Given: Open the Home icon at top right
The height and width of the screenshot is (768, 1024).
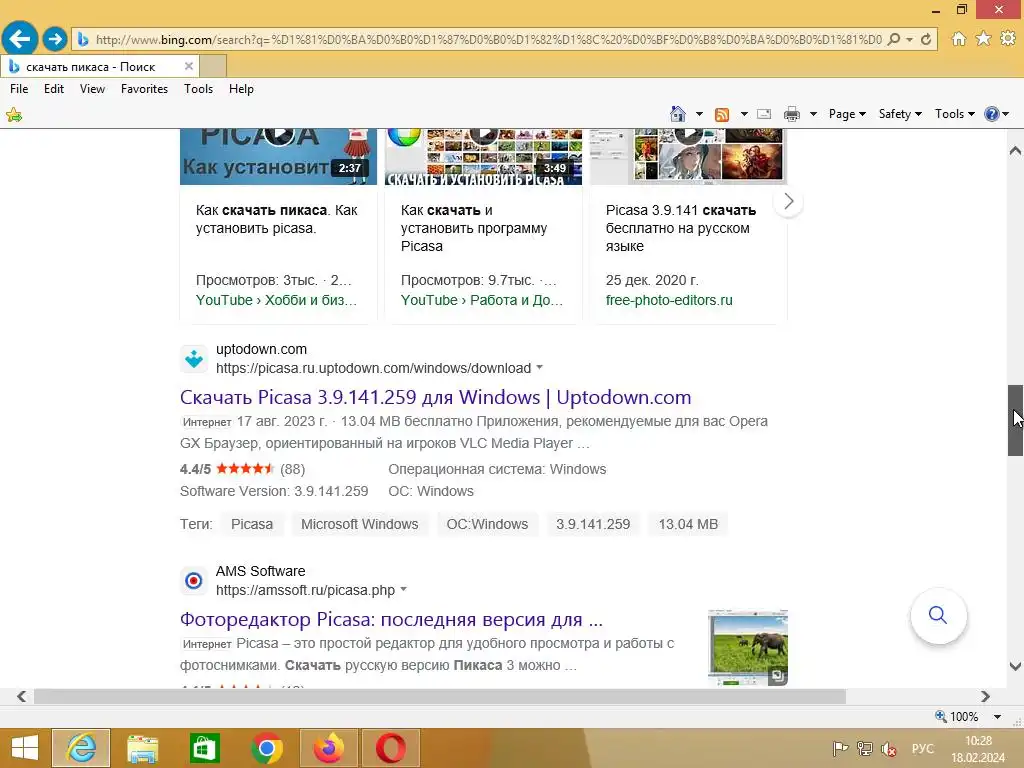Looking at the screenshot, I should click(958, 39).
